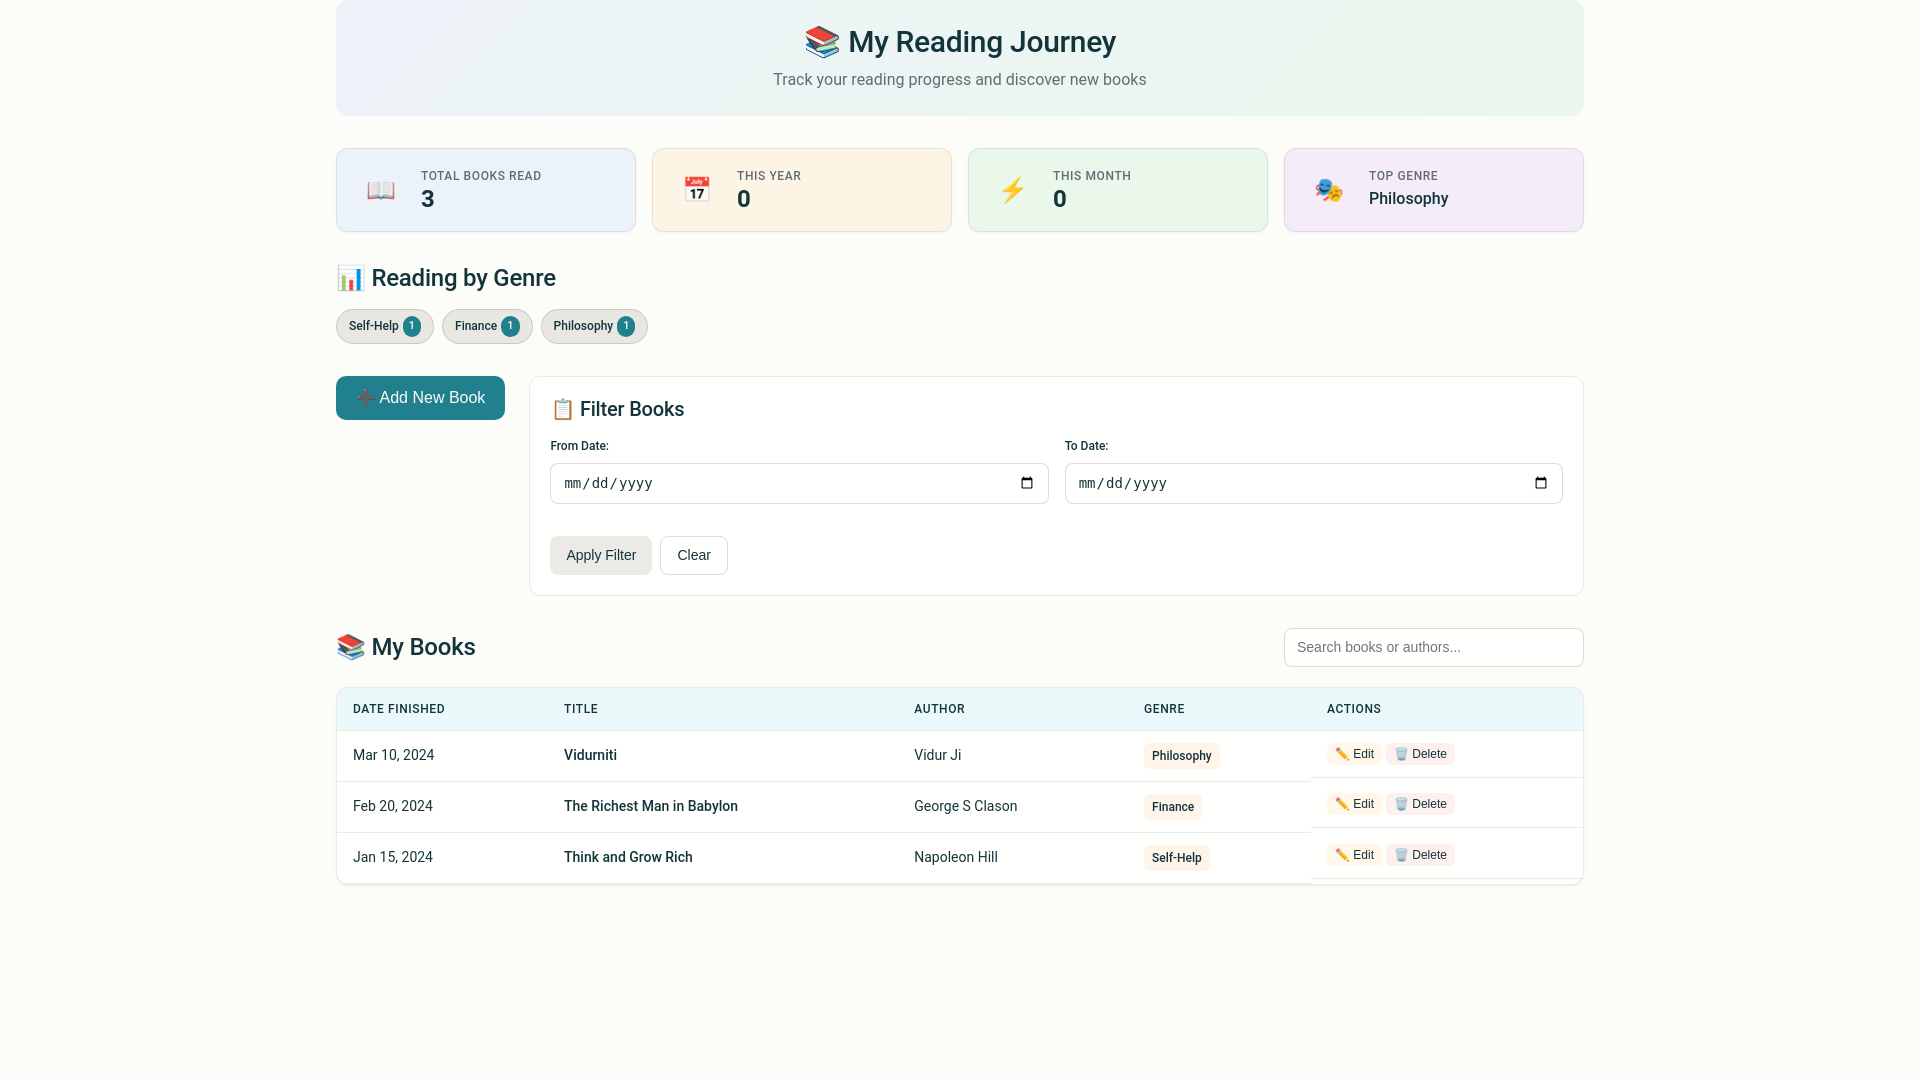
Task: Click the theater masks icon in Top Genre card
Action: (x=1329, y=190)
